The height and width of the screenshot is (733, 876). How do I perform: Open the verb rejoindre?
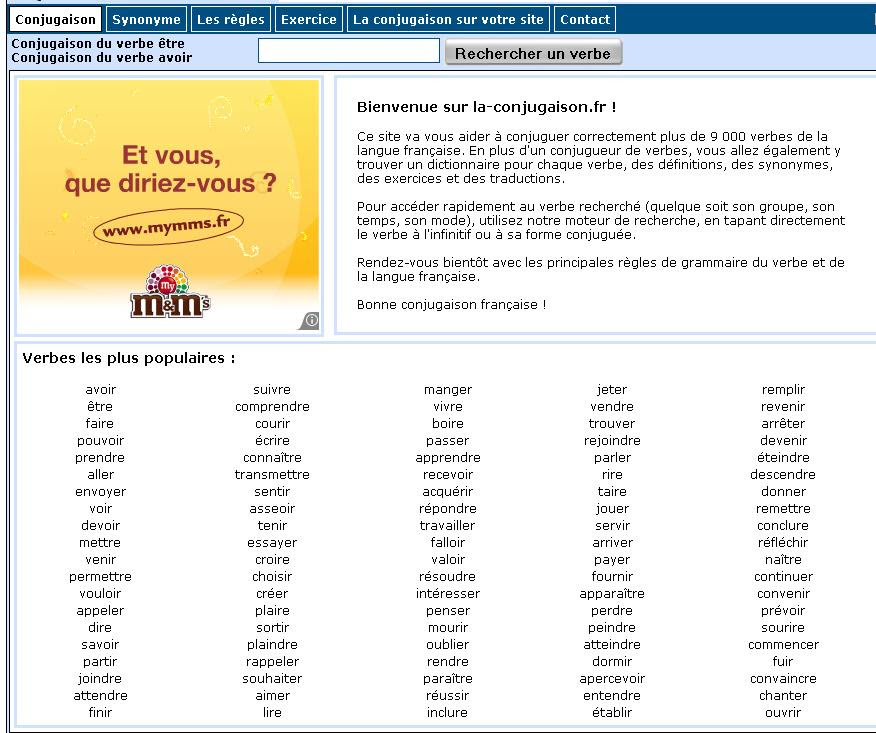(x=612, y=440)
